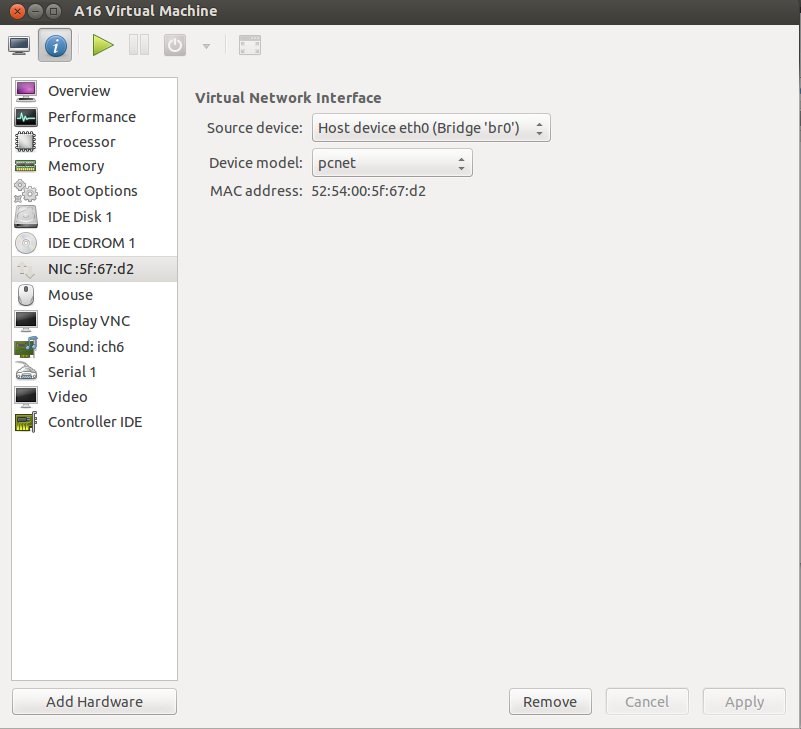Viewport: 801px width, 729px height.
Task: Remove the network interface
Action: coord(550,701)
